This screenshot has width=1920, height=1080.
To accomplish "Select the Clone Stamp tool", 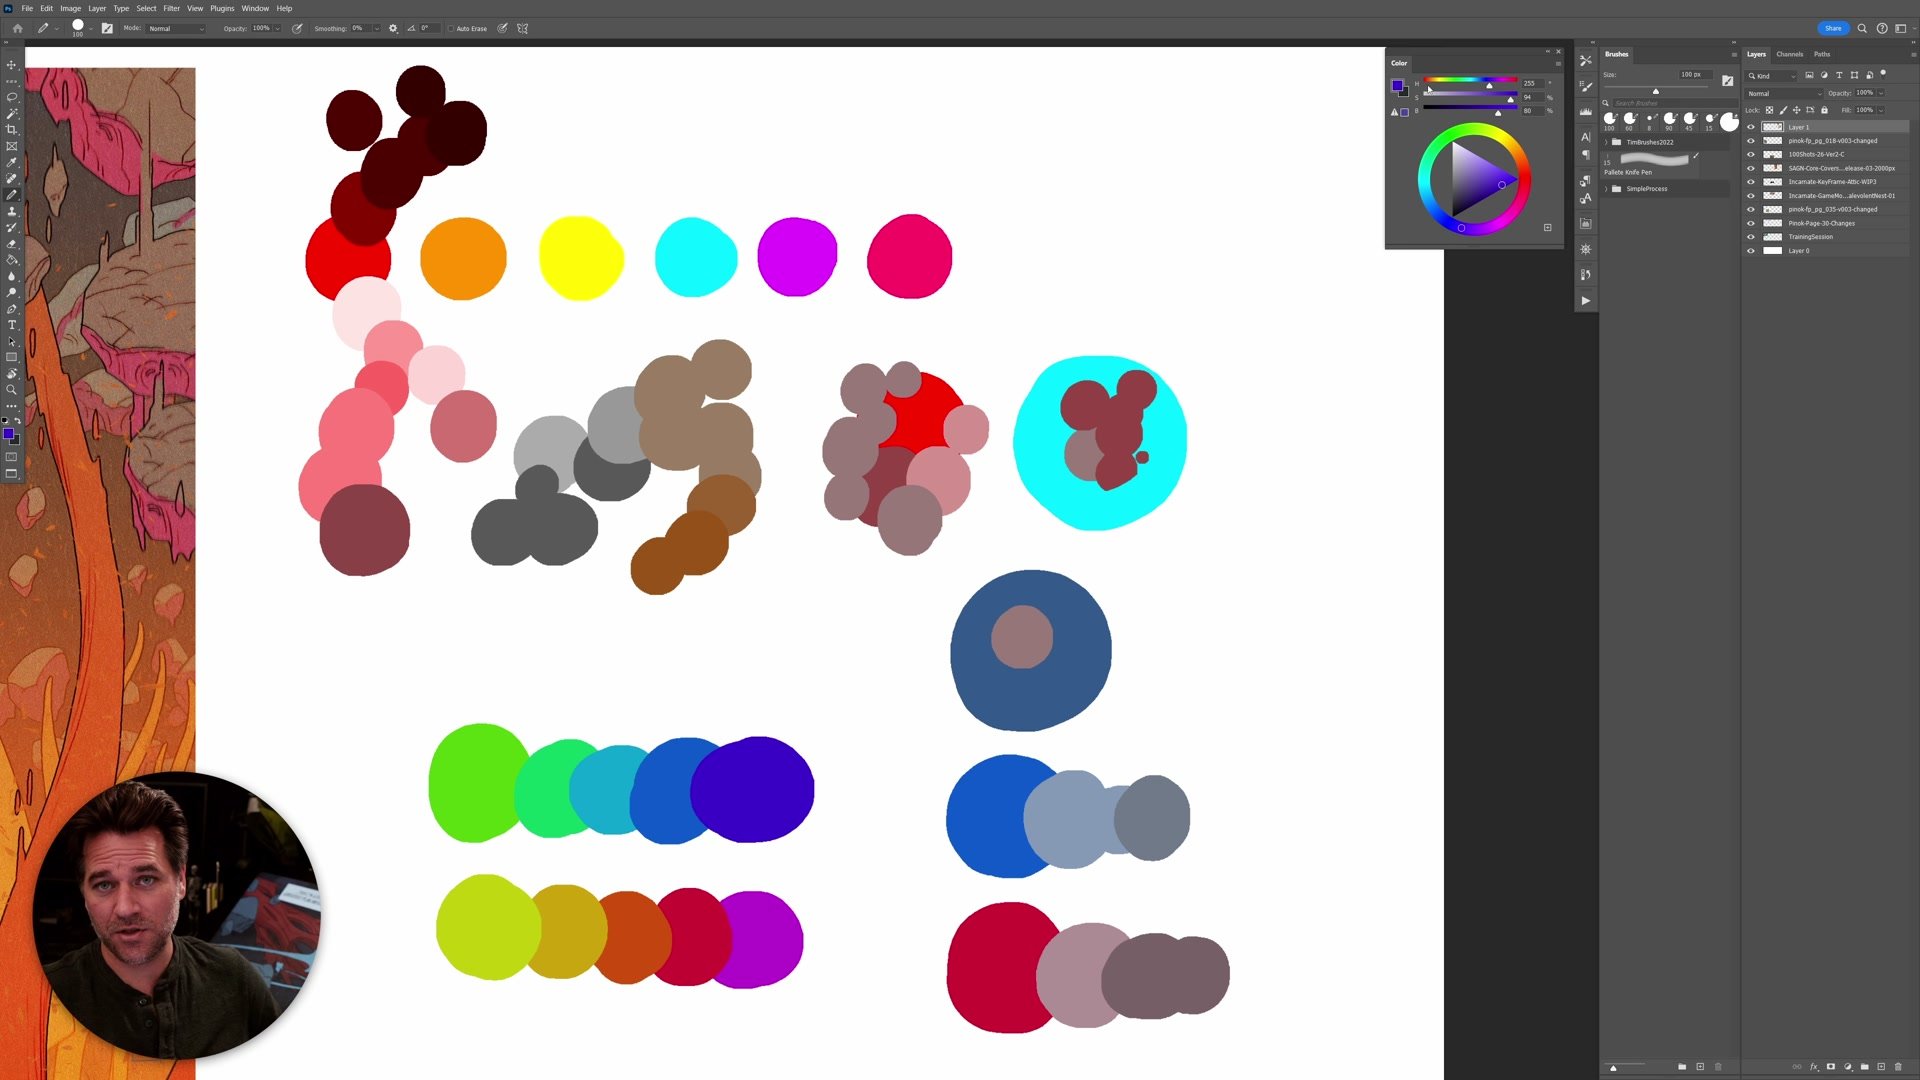I will 12,211.
